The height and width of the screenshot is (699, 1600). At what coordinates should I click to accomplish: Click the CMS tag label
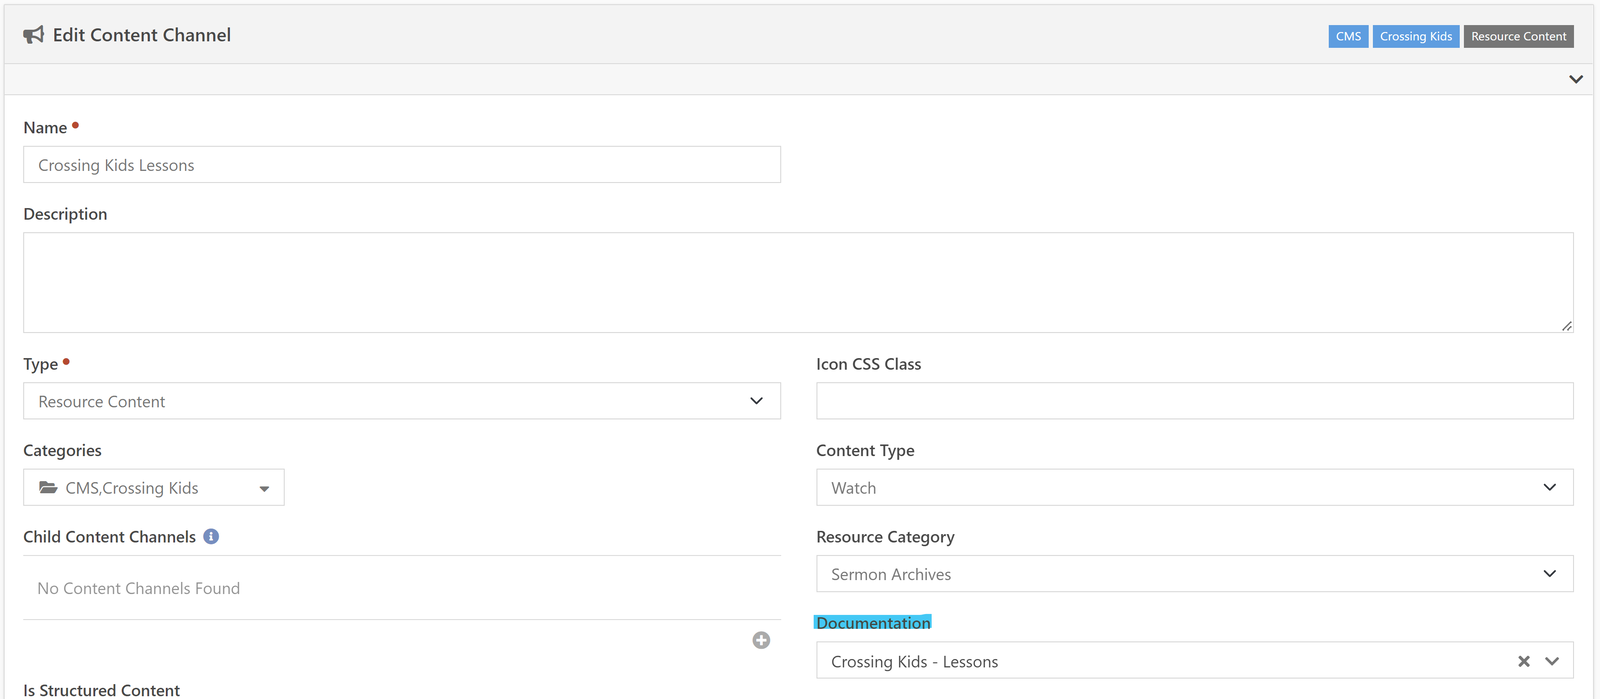coord(1348,36)
